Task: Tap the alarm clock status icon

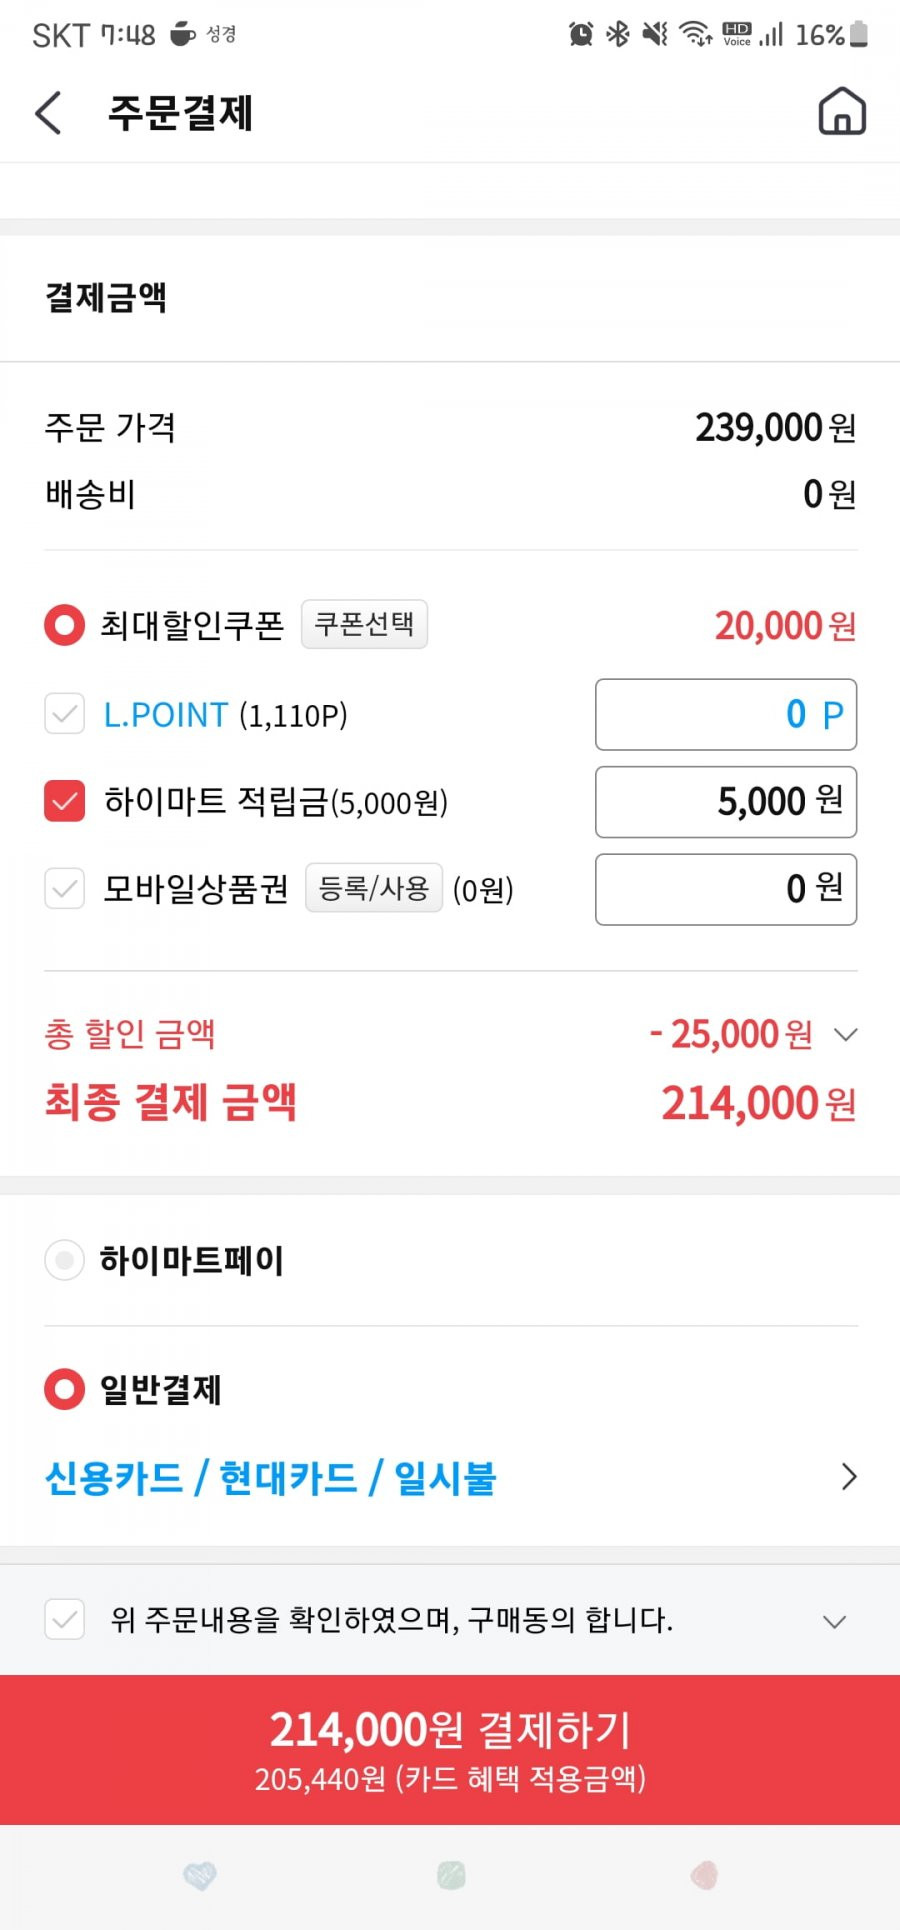Action: (581, 34)
